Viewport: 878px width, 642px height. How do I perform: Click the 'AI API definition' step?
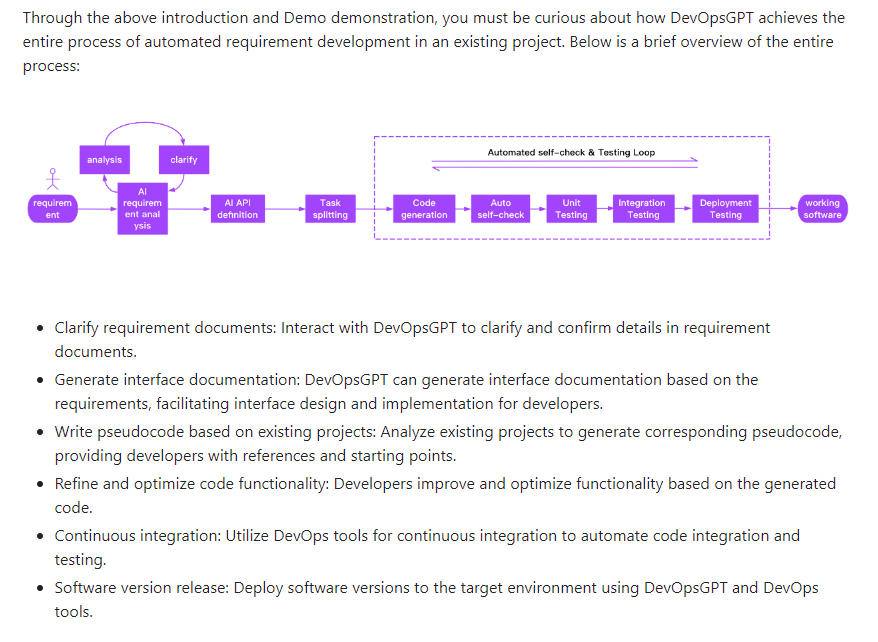tap(237, 209)
